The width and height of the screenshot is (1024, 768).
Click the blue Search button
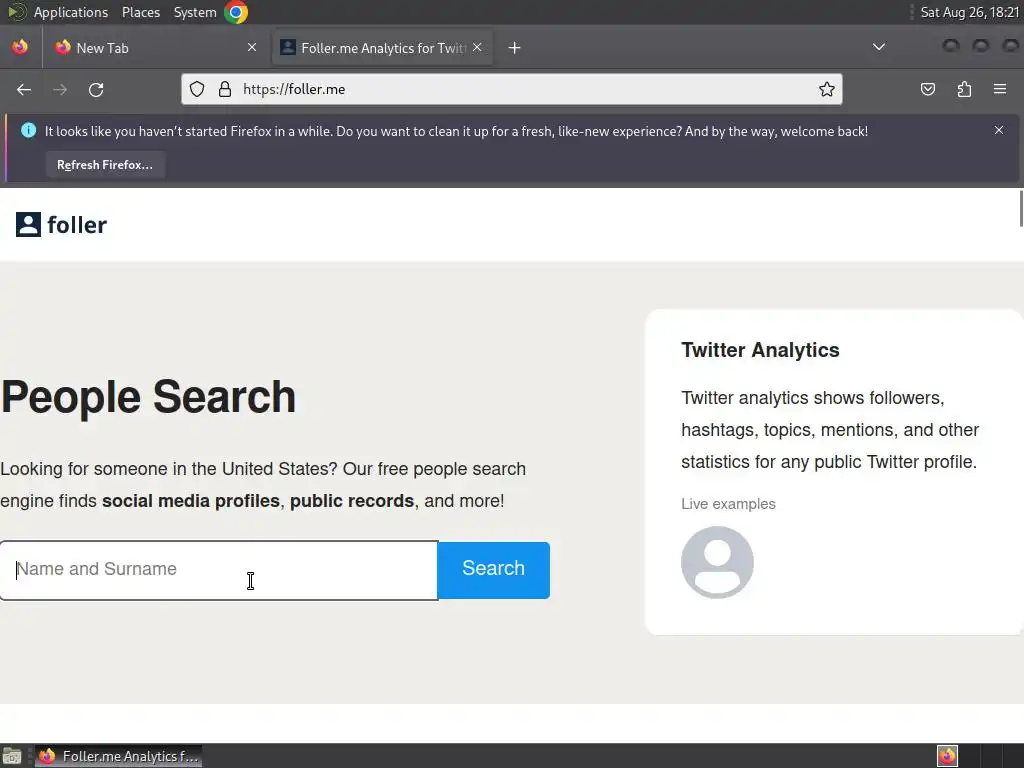(x=494, y=570)
